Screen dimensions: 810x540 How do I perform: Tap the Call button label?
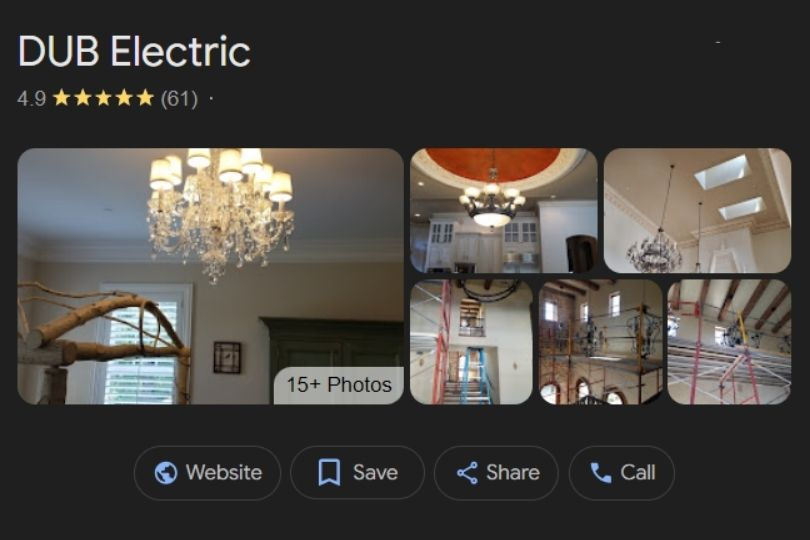pyautogui.click(x=638, y=472)
